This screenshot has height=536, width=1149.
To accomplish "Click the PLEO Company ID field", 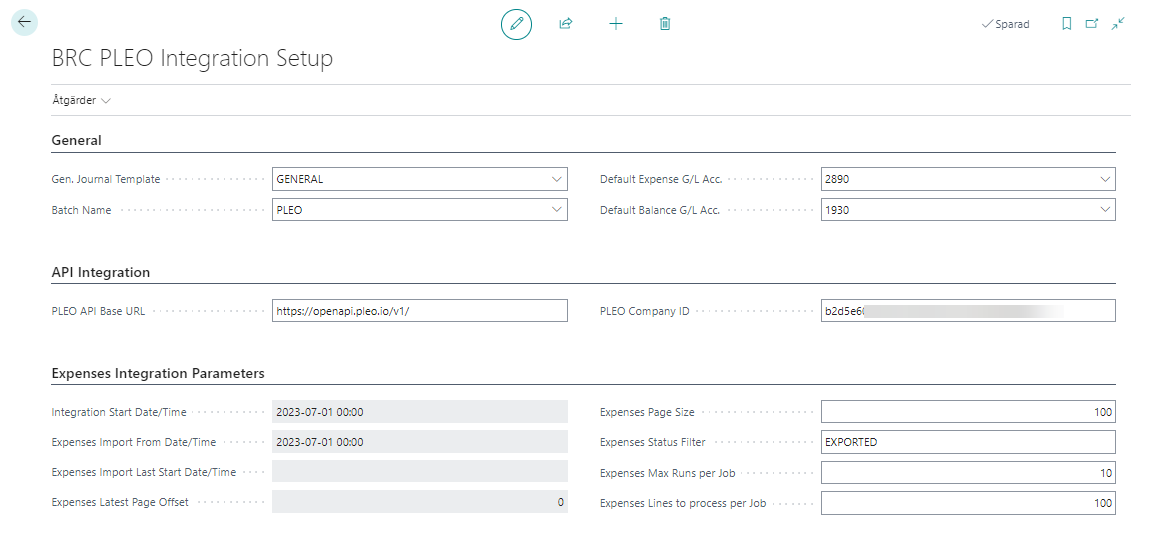I will point(968,310).
